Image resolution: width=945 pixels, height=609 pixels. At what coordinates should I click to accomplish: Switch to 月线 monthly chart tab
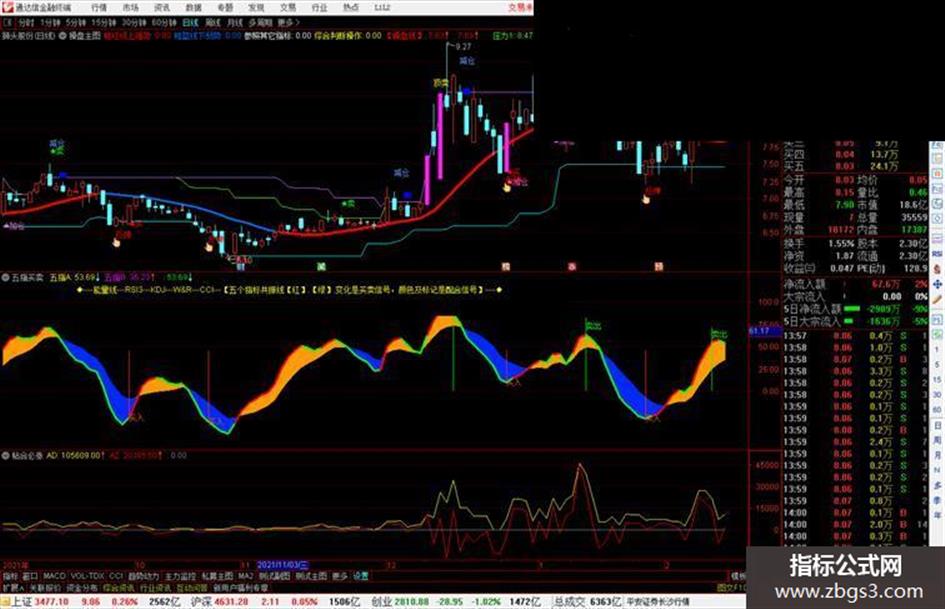[x=234, y=23]
